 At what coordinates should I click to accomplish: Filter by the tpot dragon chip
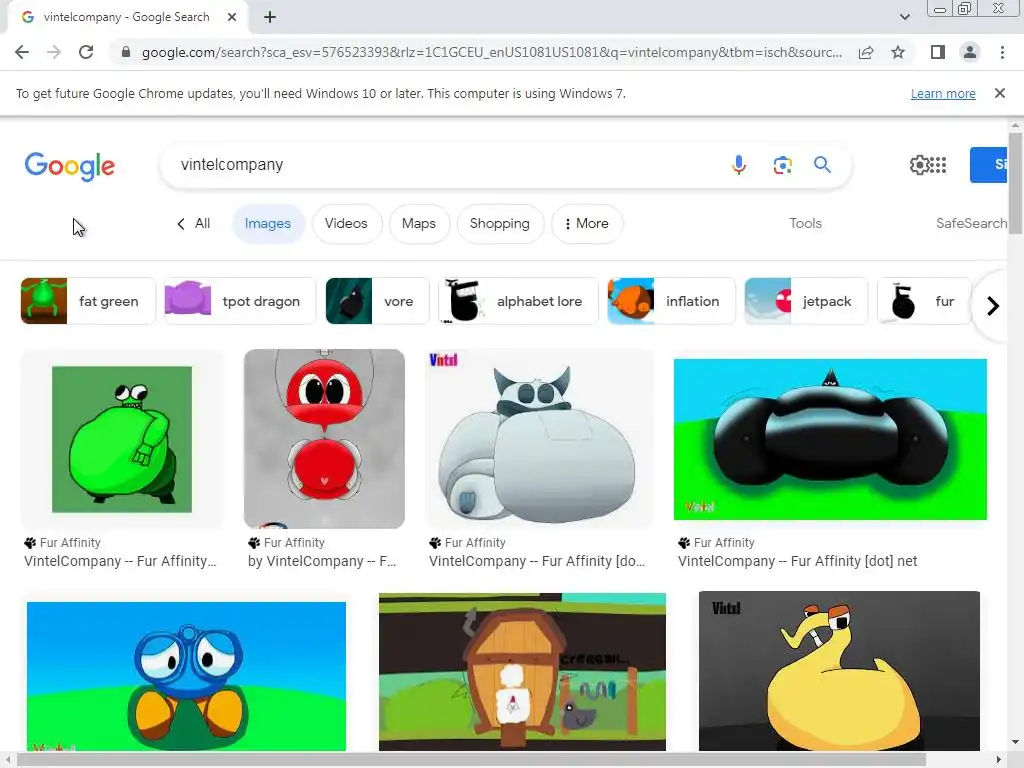(240, 301)
